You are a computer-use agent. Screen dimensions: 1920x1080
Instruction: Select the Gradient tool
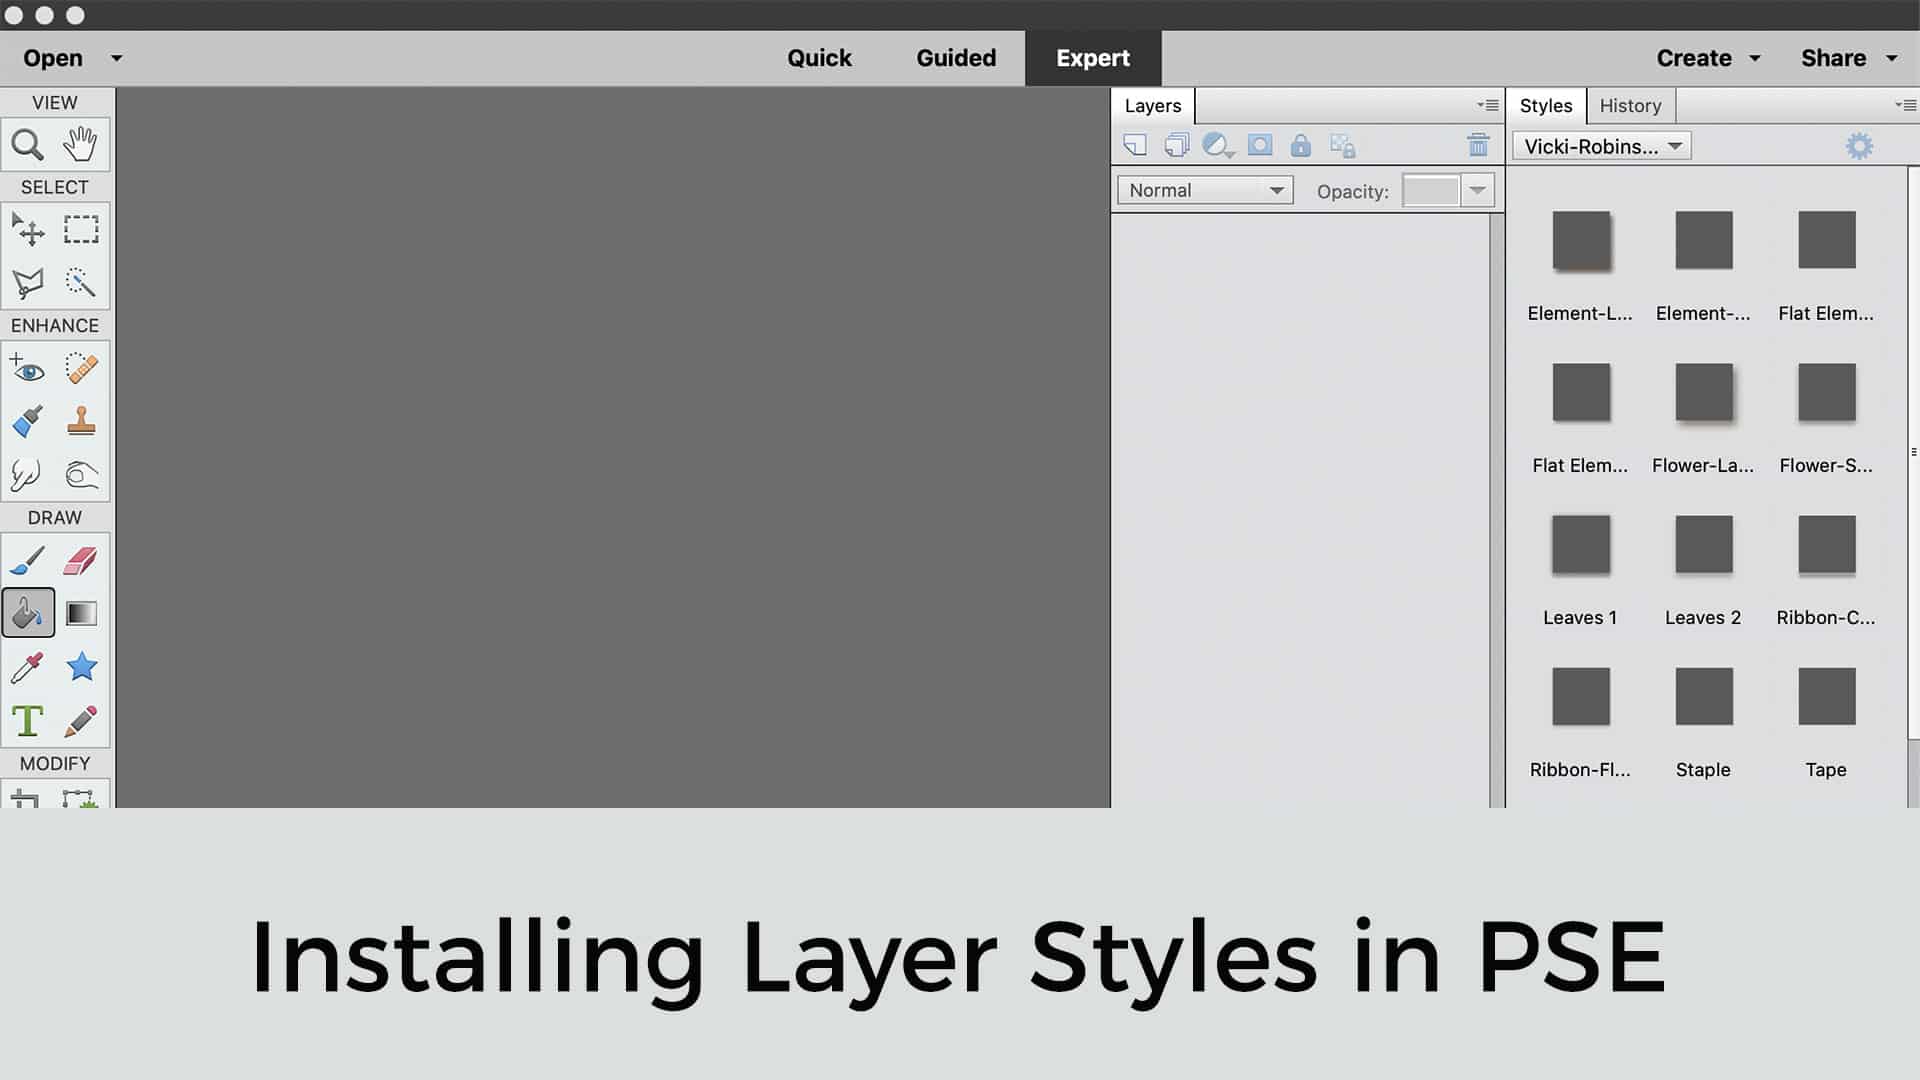[x=81, y=613]
